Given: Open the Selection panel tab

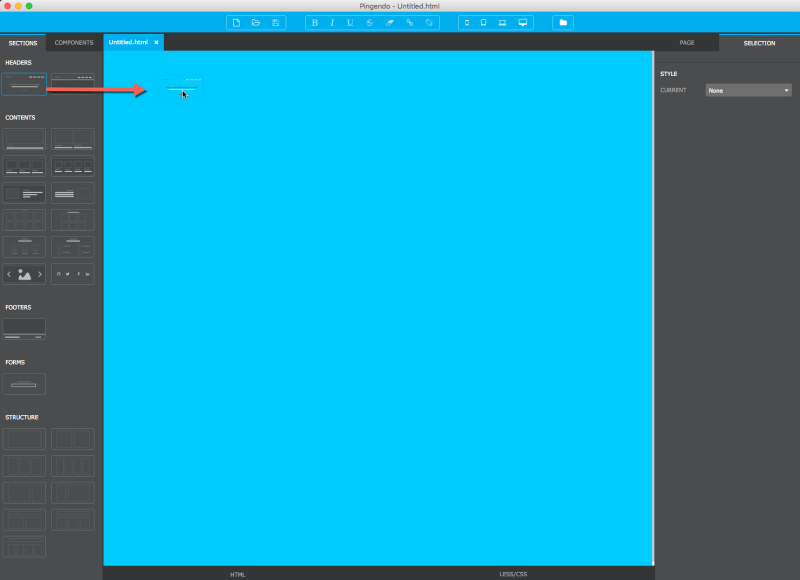Looking at the screenshot, I should tap(759, 43).
